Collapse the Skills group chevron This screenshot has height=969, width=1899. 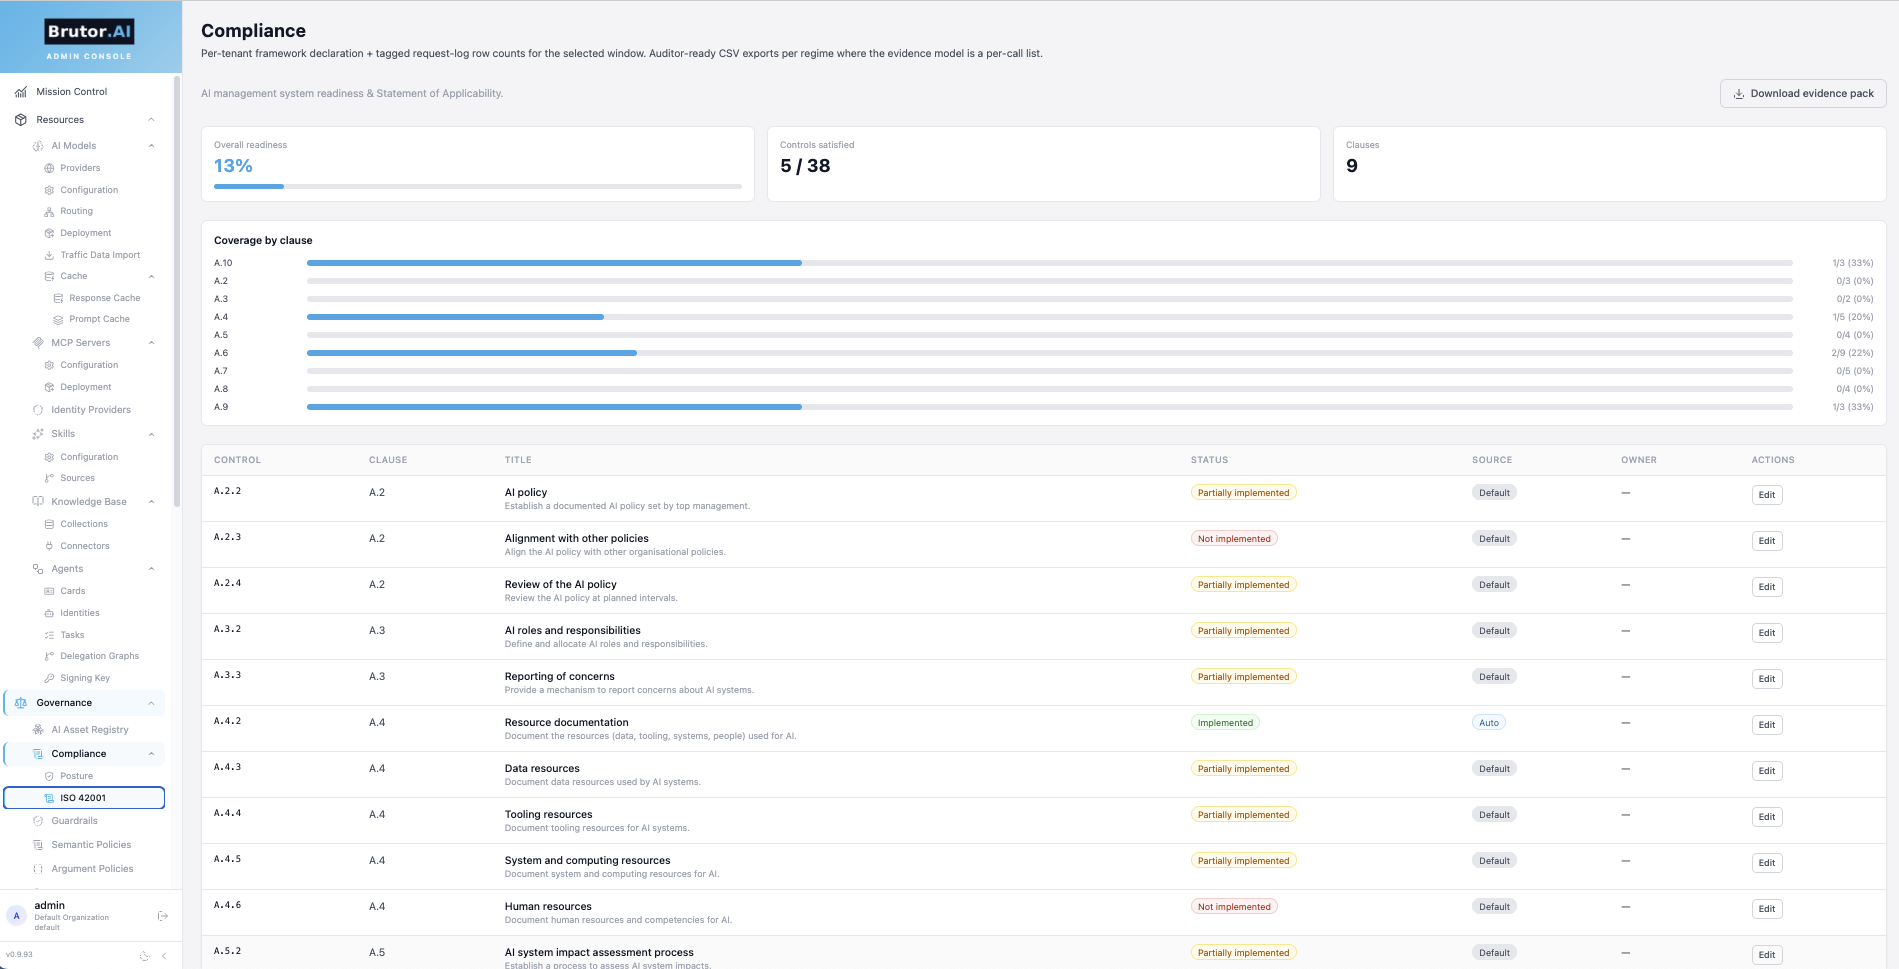coord(151,434)
